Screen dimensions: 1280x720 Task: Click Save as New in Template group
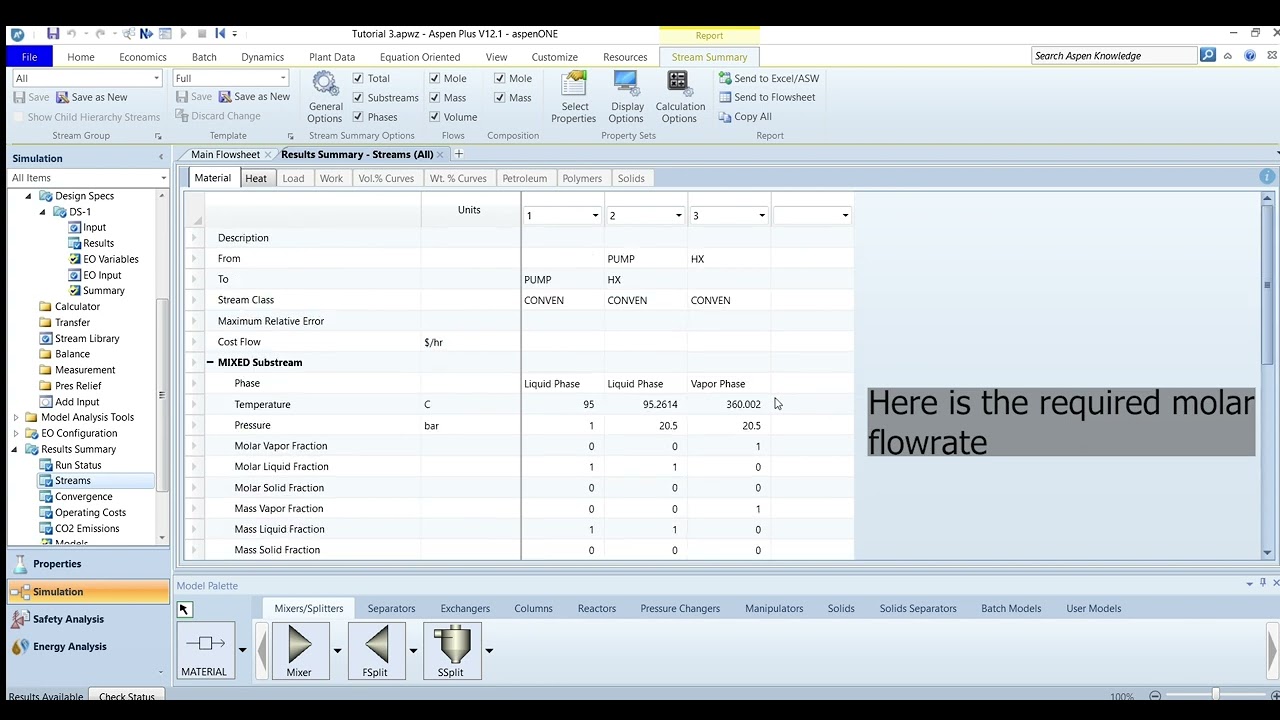[254, 97]
